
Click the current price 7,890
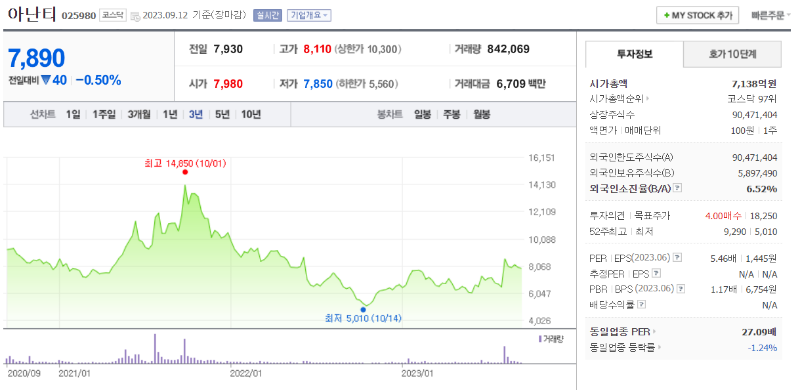coord(36,58)
